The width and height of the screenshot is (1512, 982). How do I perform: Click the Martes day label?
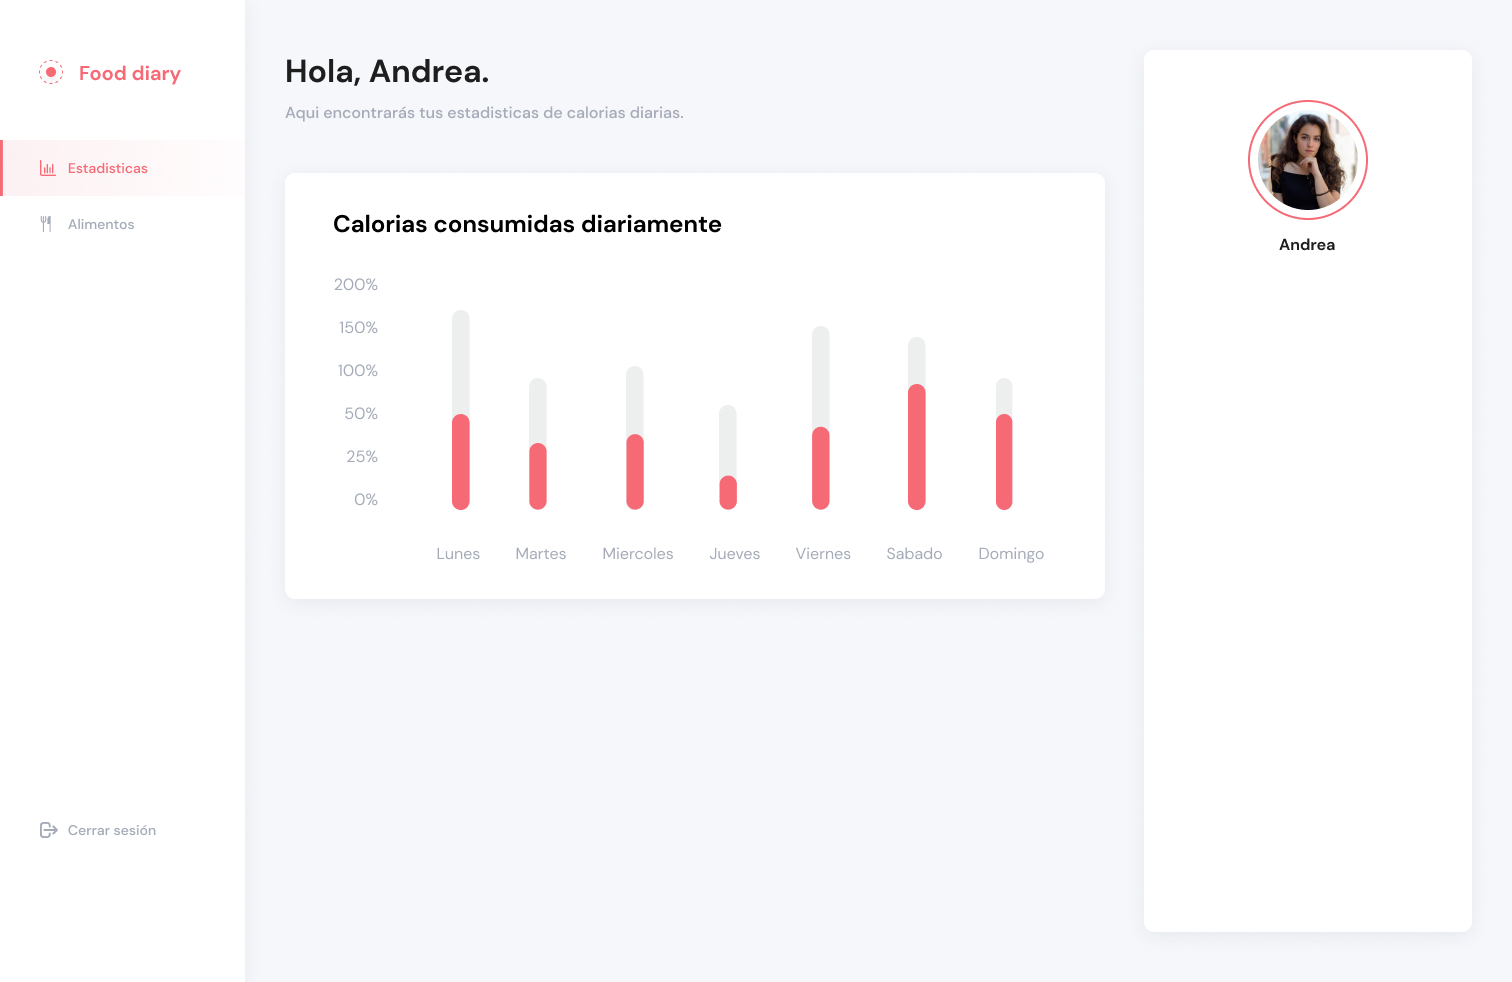(x=541, y=554)
